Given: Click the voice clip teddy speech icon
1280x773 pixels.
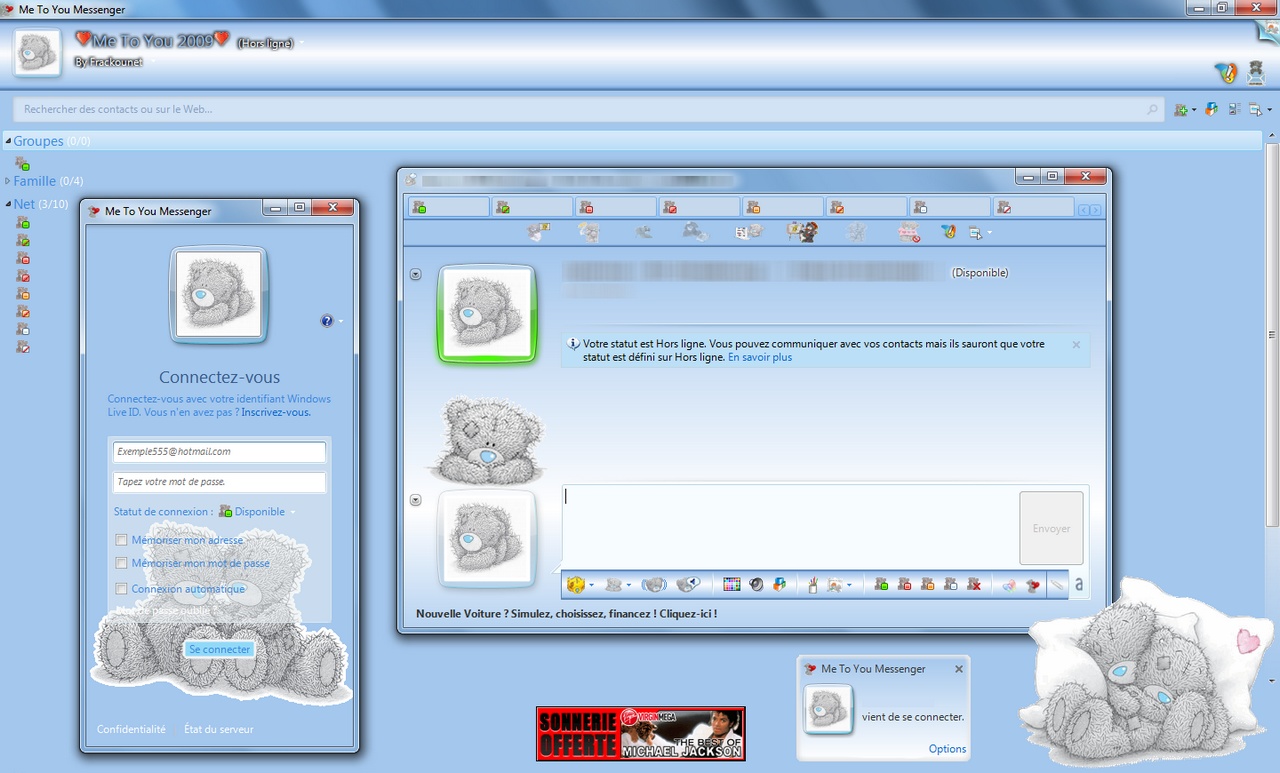Looking at the screenshot, I should pyautogui.click(x=687, y=584).
